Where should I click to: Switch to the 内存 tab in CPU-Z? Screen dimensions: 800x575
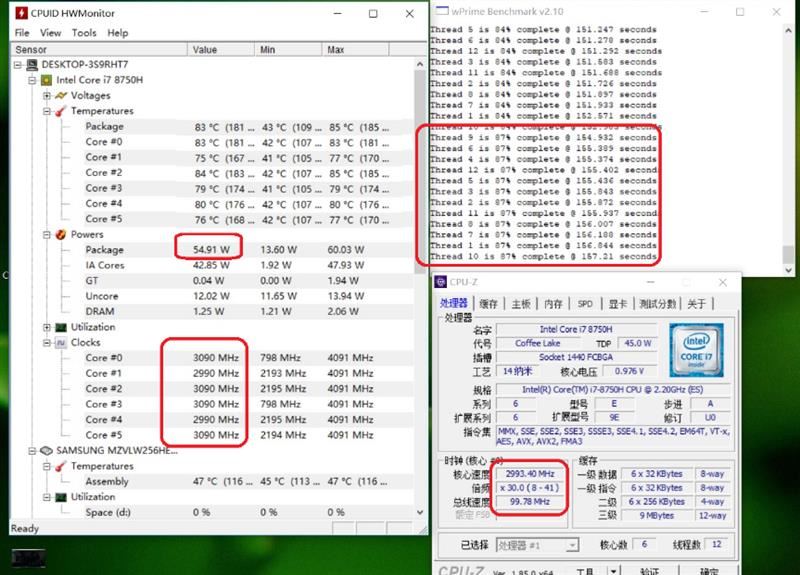pyautogui.click(x=553, y=304)
